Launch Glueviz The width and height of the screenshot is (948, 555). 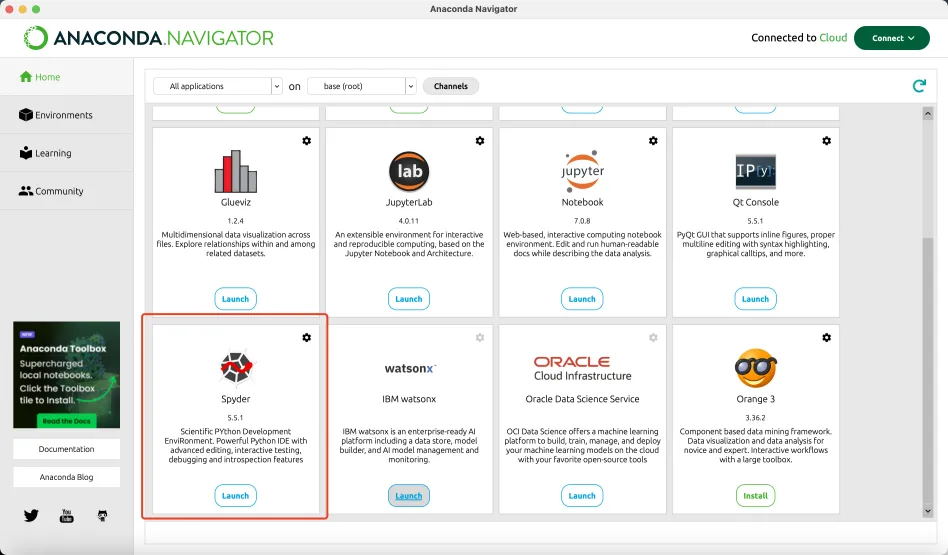[236, 299]
